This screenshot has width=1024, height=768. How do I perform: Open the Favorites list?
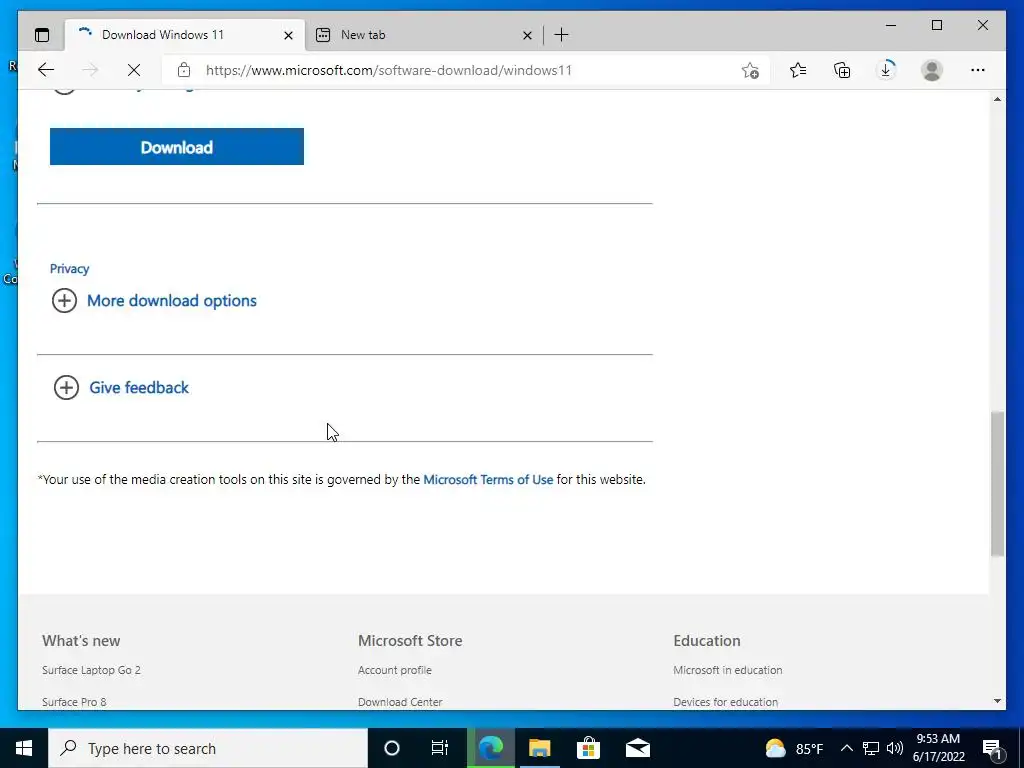tap(797, 70)
